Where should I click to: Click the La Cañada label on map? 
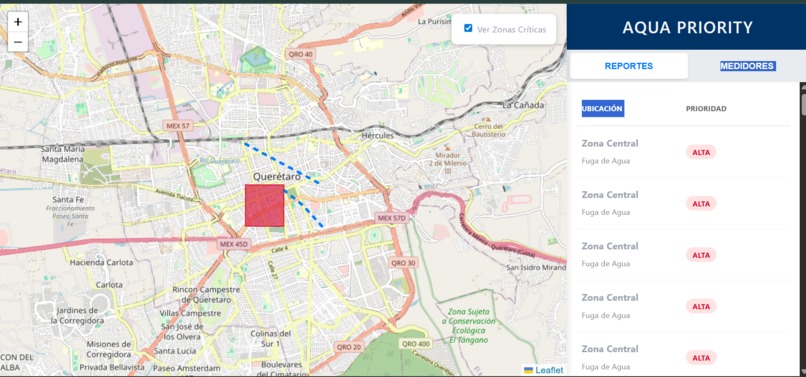click(523, 105)
